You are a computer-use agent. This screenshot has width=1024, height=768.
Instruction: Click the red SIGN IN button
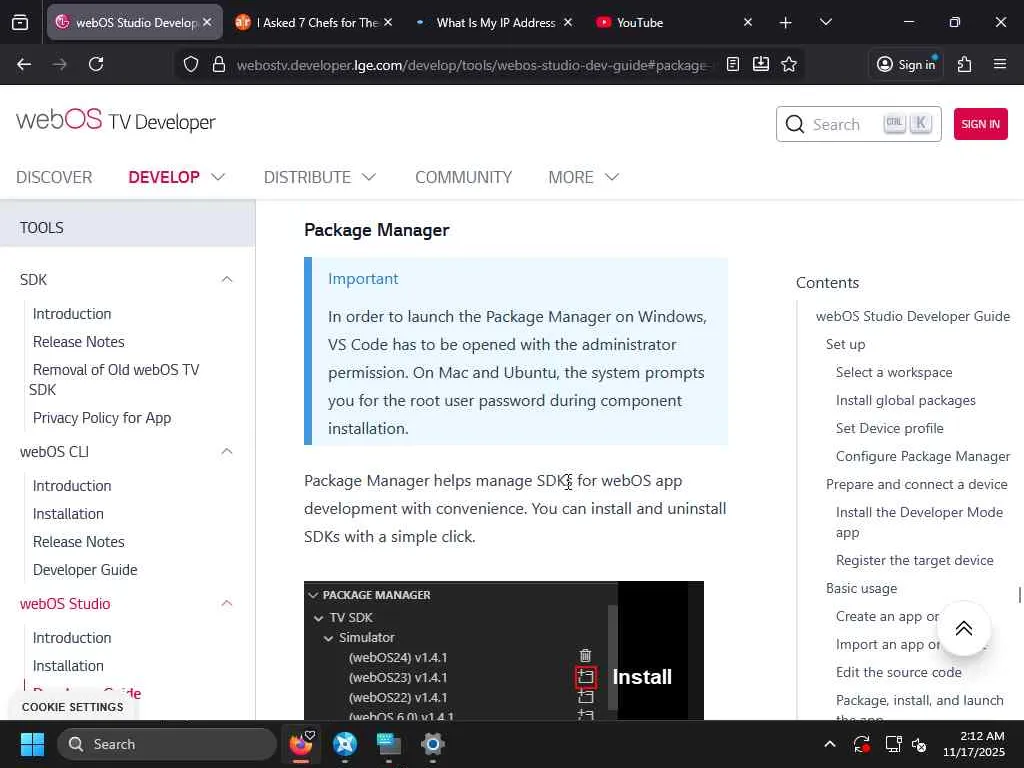click(980, 124)
